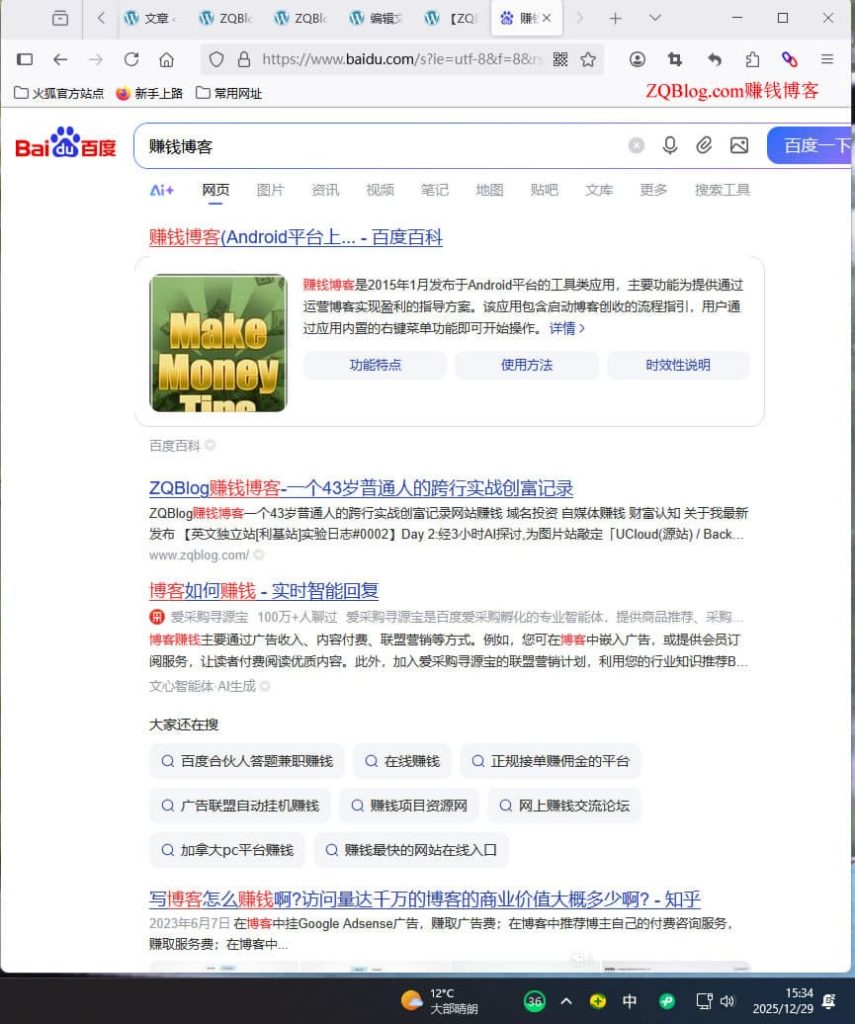
Task: Switch to the 【ZQ browser tab
Action: tap(451, 18)
